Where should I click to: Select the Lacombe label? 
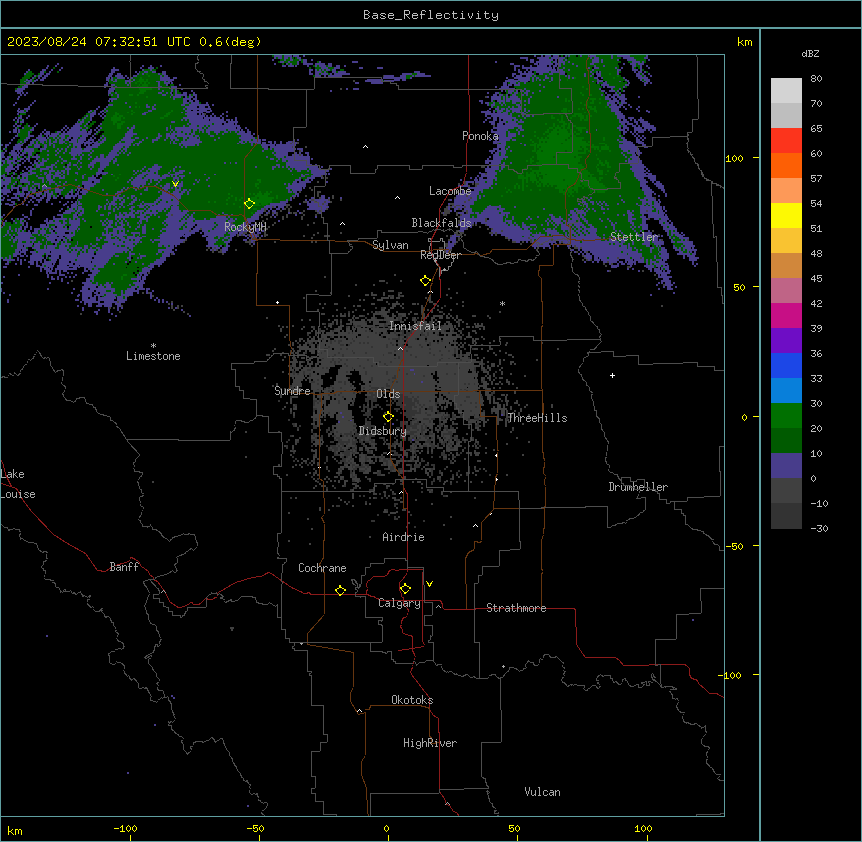click(x=450, y=191)
